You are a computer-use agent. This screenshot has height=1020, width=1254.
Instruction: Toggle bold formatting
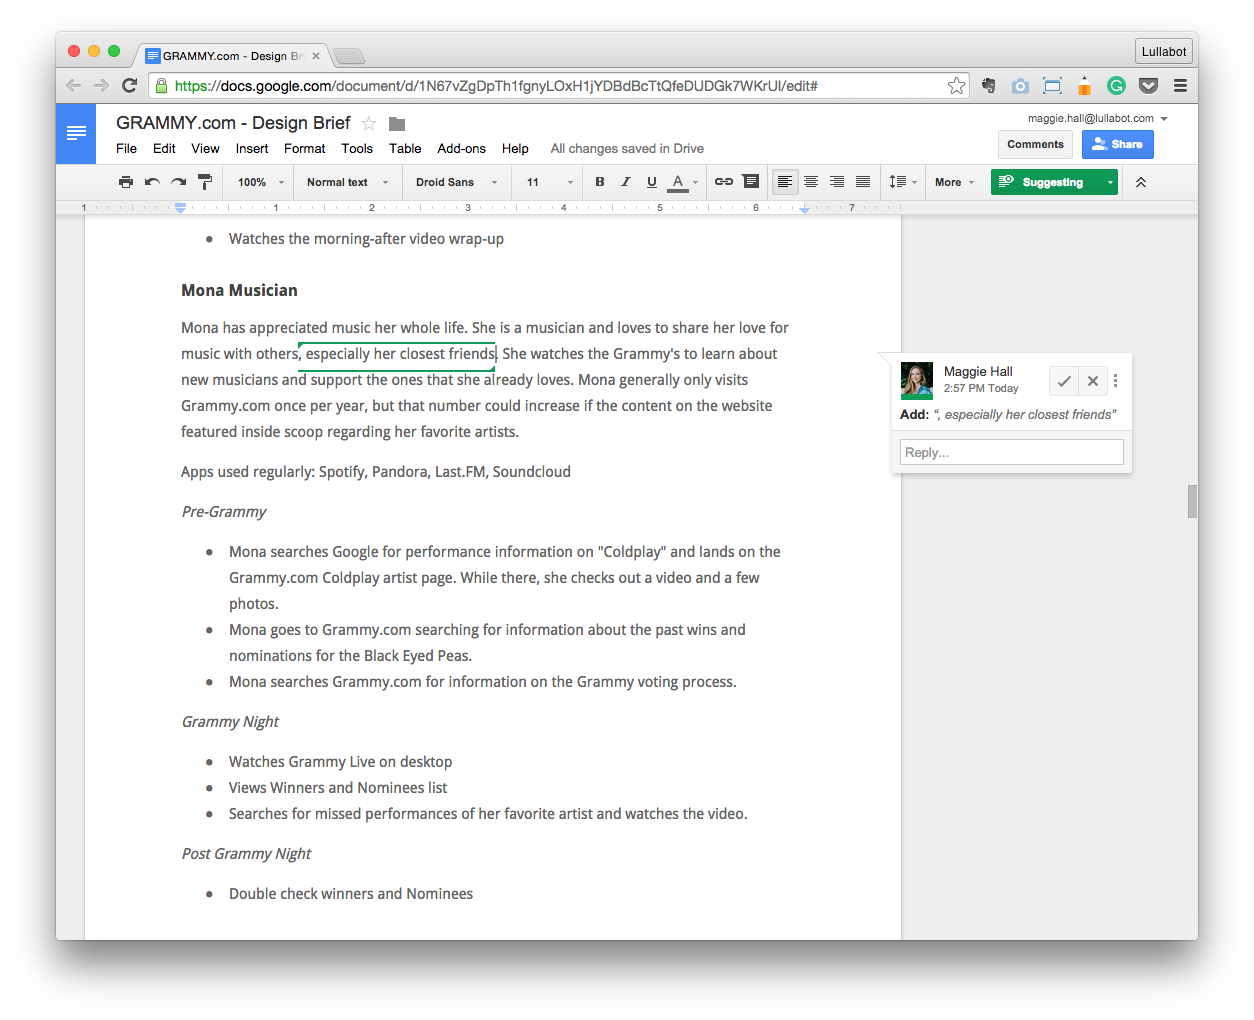click(x=600, y=182)
